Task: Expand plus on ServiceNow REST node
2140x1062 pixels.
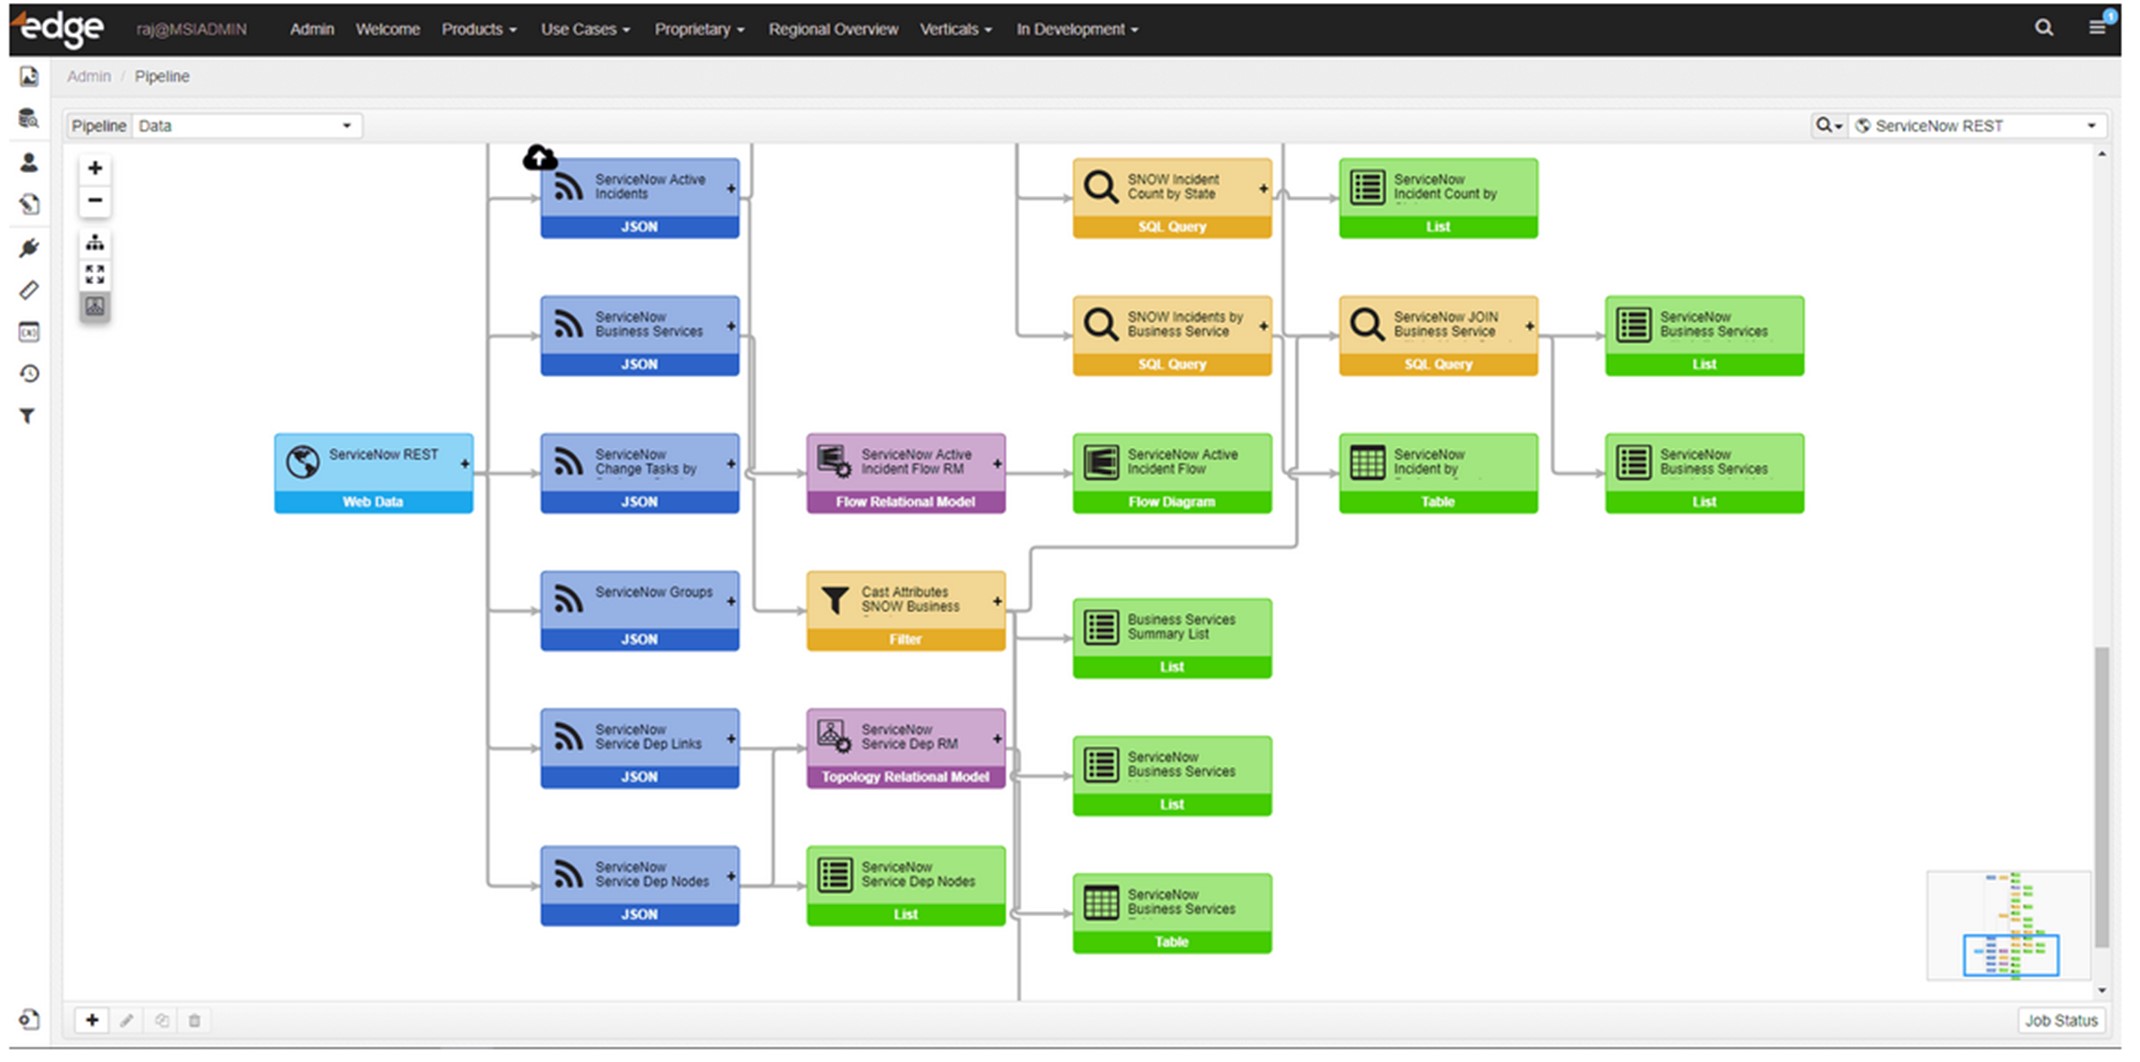Action: 465,464
